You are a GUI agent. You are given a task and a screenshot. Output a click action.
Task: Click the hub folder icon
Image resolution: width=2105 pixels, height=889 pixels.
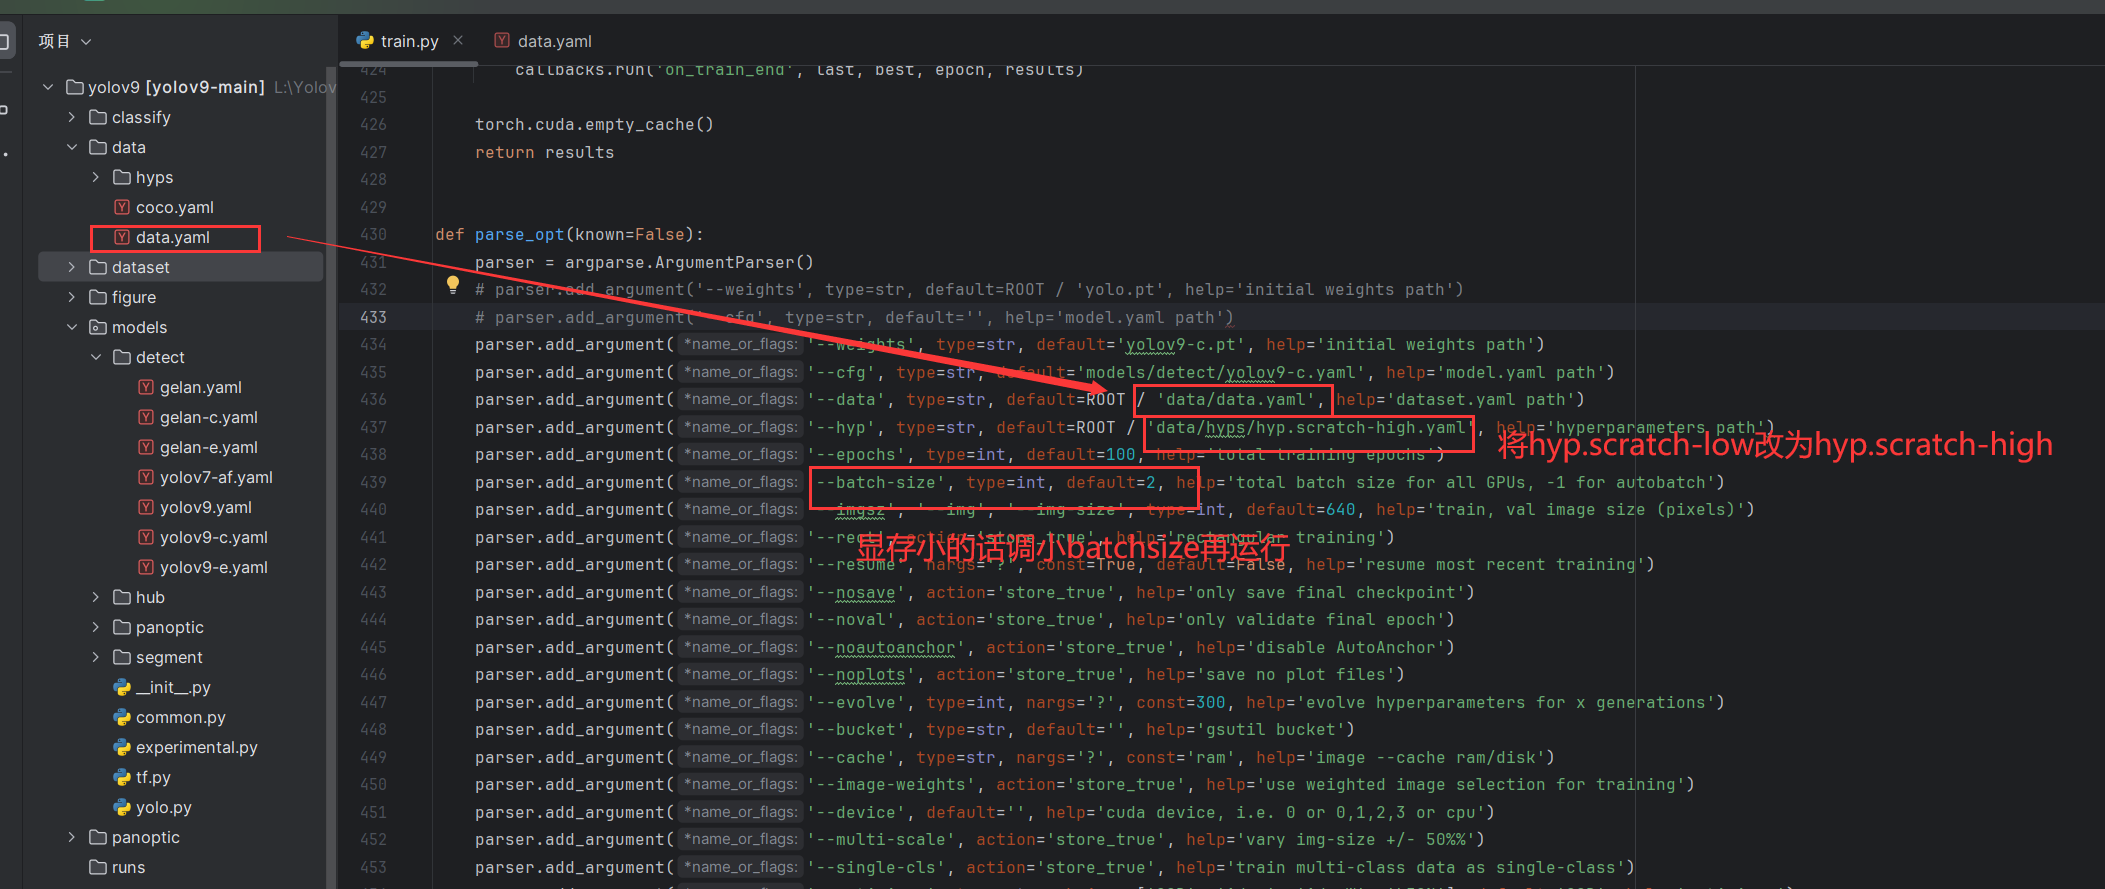pyautogui.click(x=122, y=597)
